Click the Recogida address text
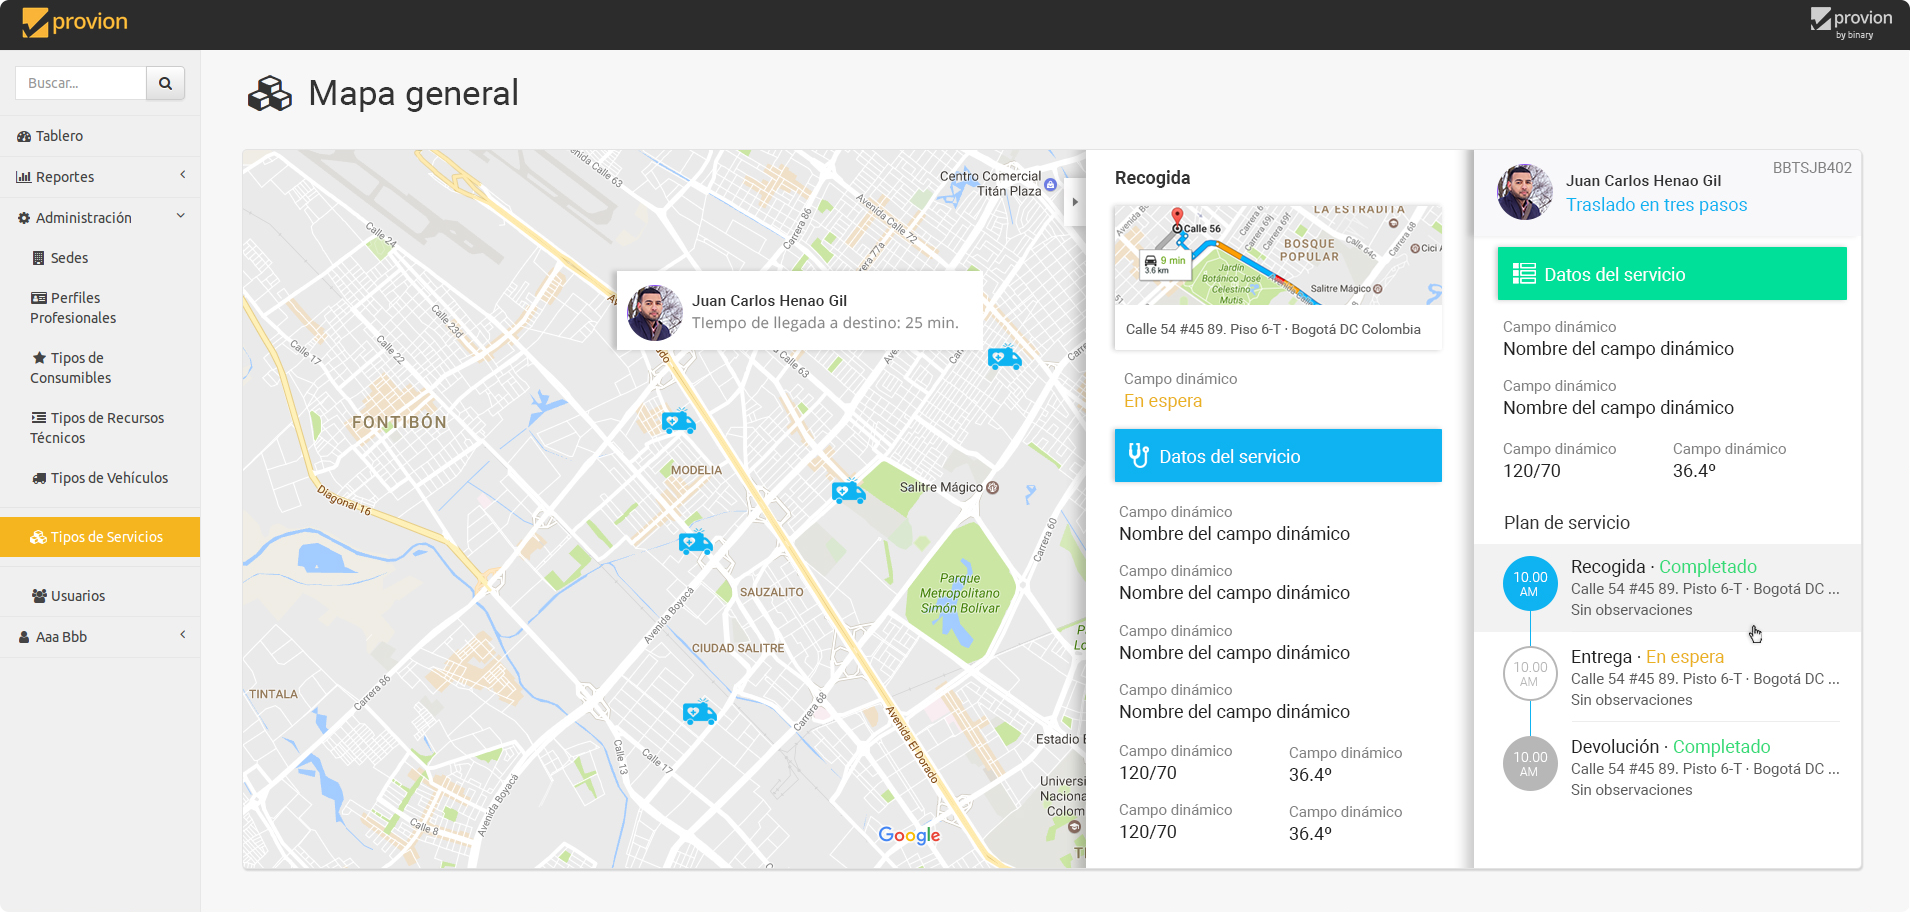Screen dimensions: 1910x912 (1273, 329)
